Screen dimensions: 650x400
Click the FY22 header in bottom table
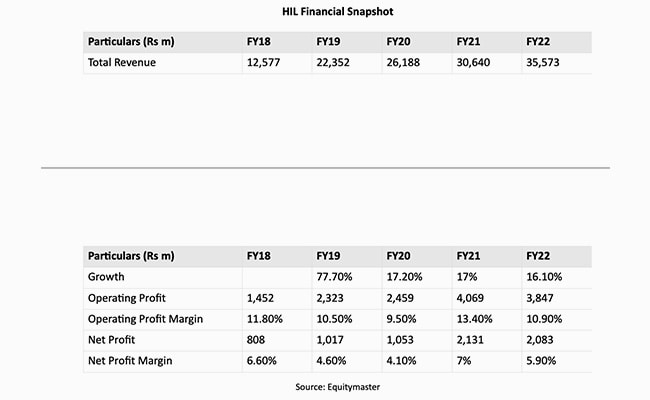click(539, 255)
